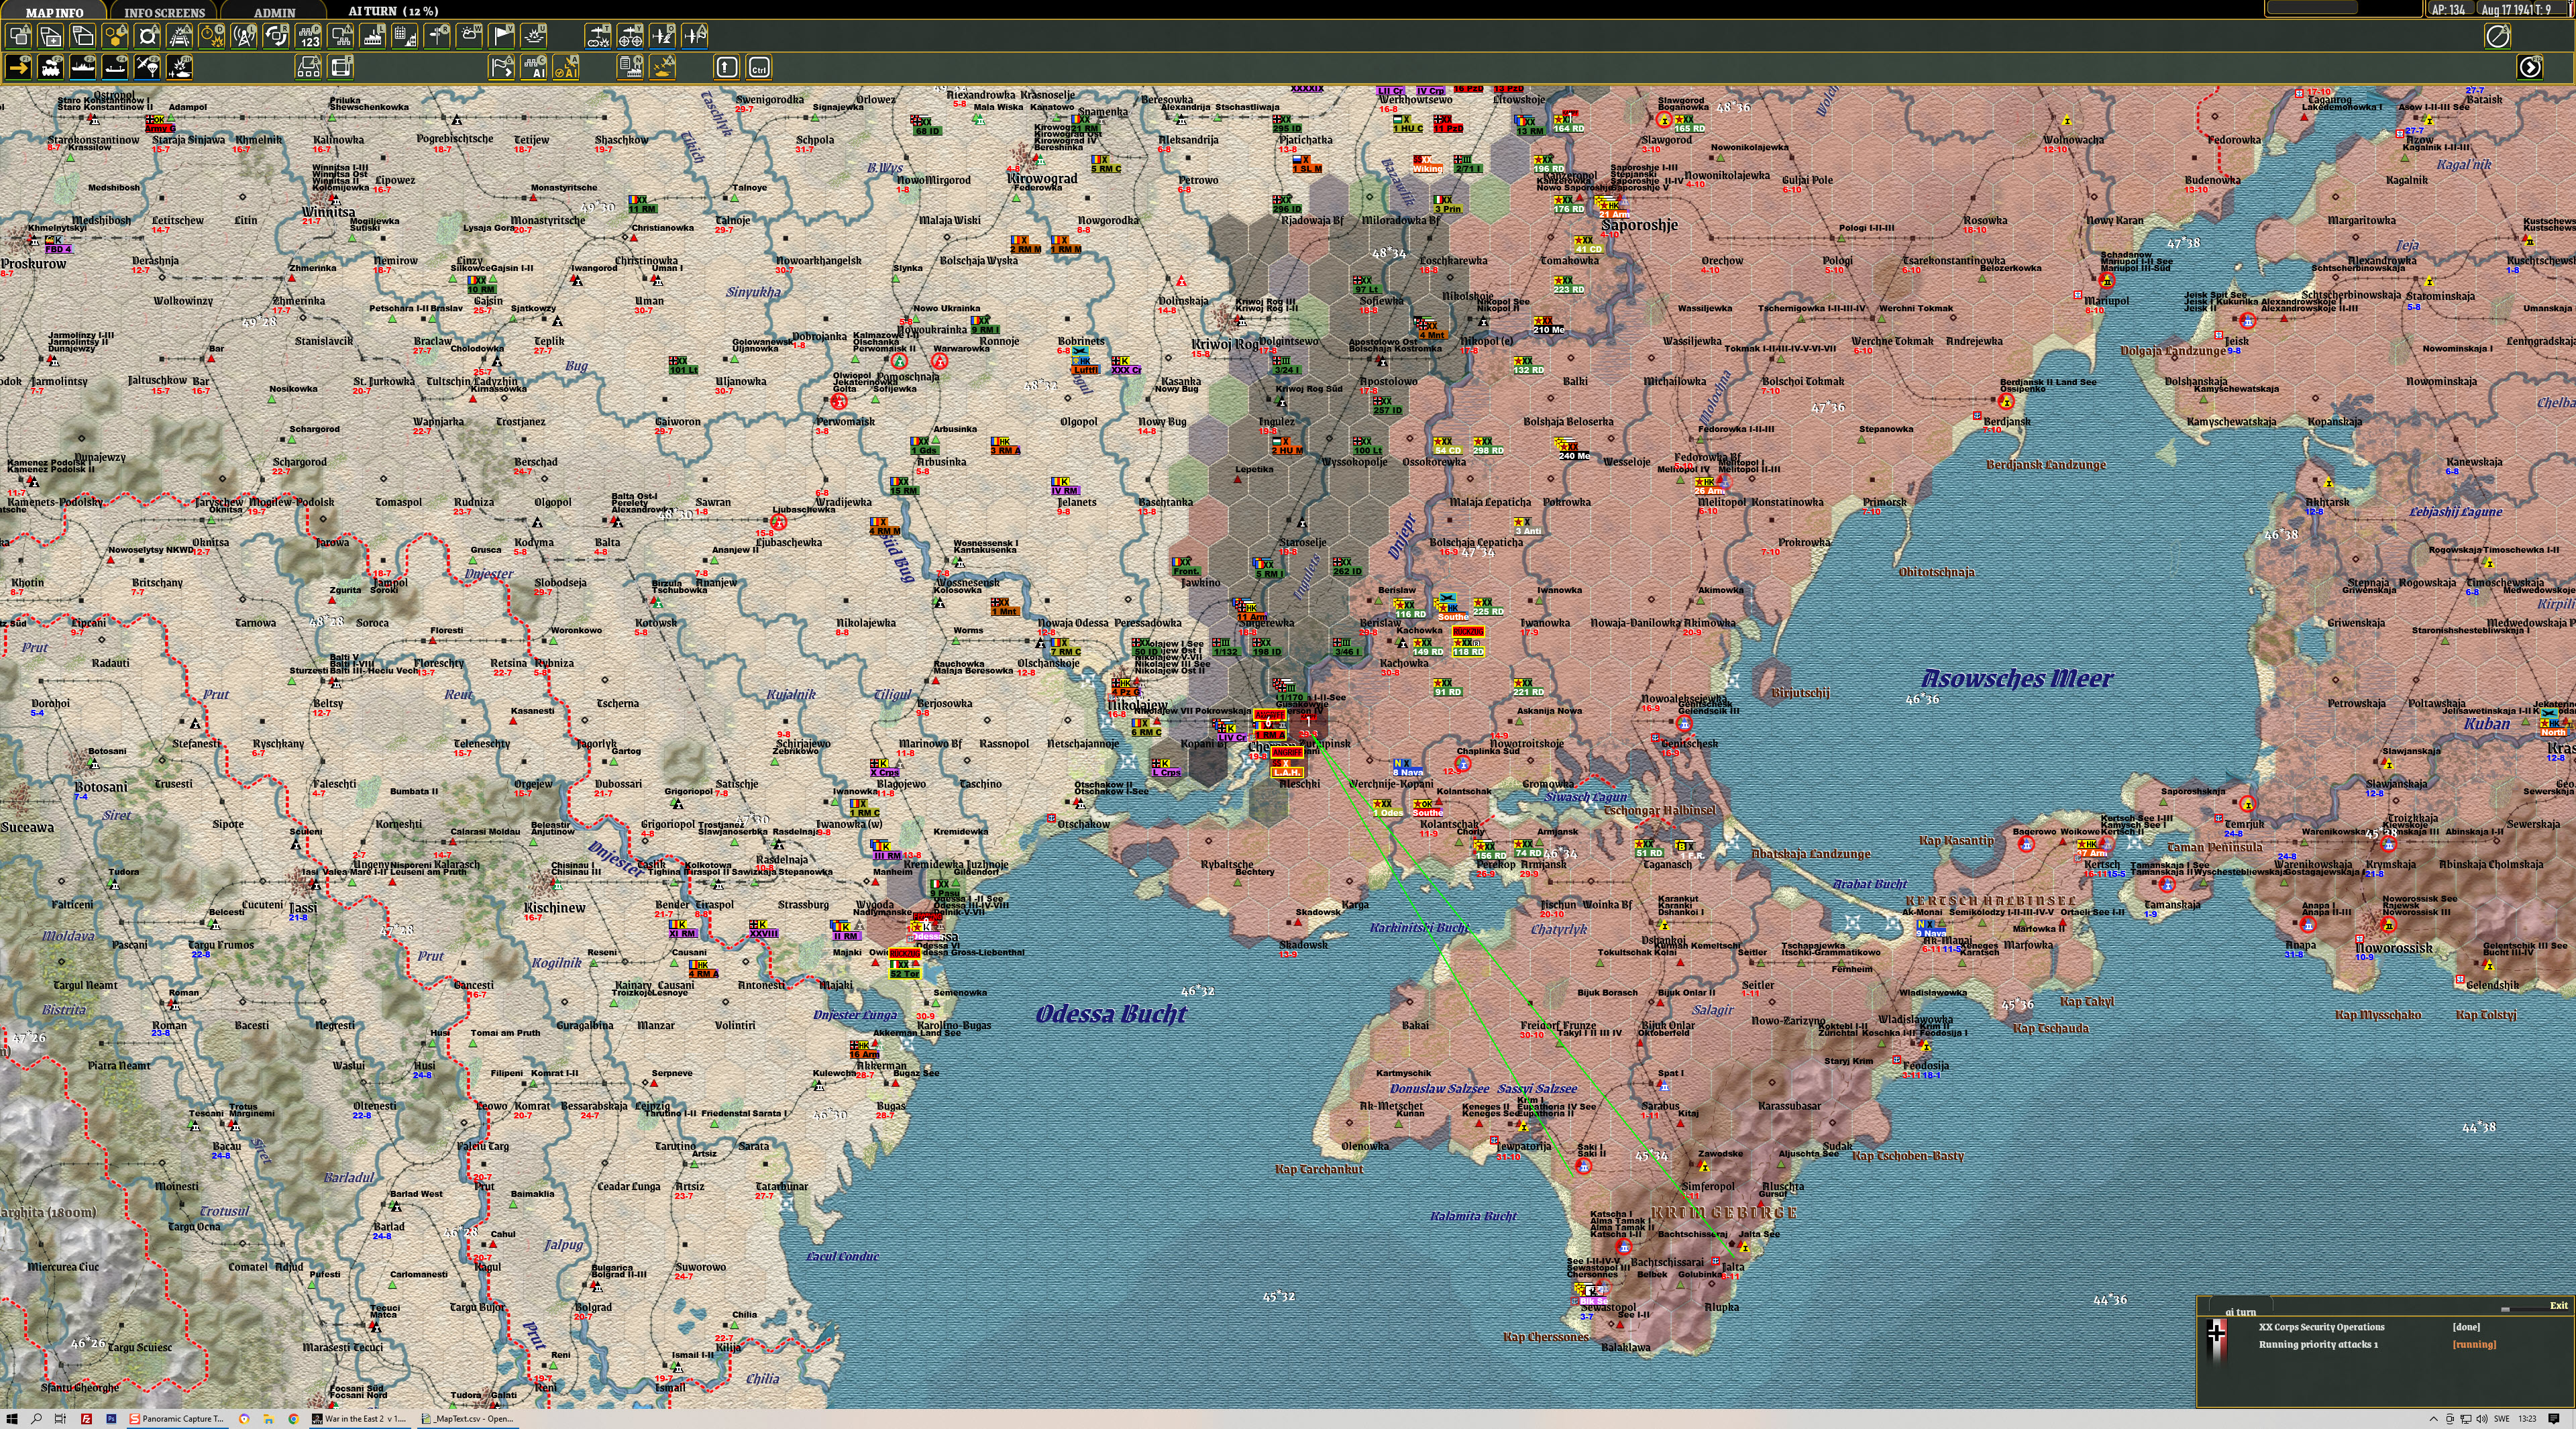Click the ground AI assist icon (C)

click(534, 67)
